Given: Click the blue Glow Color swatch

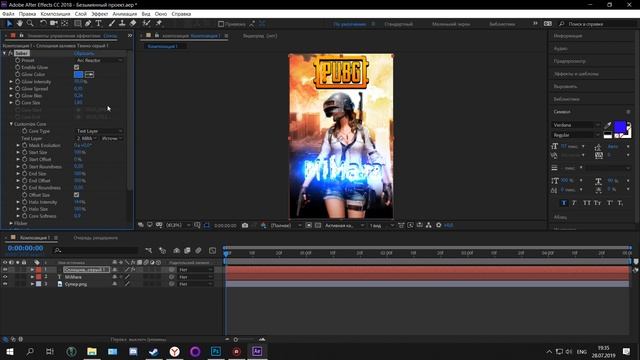Looking at the screenshot, I should pyautogui.click(x=78, y=74).
